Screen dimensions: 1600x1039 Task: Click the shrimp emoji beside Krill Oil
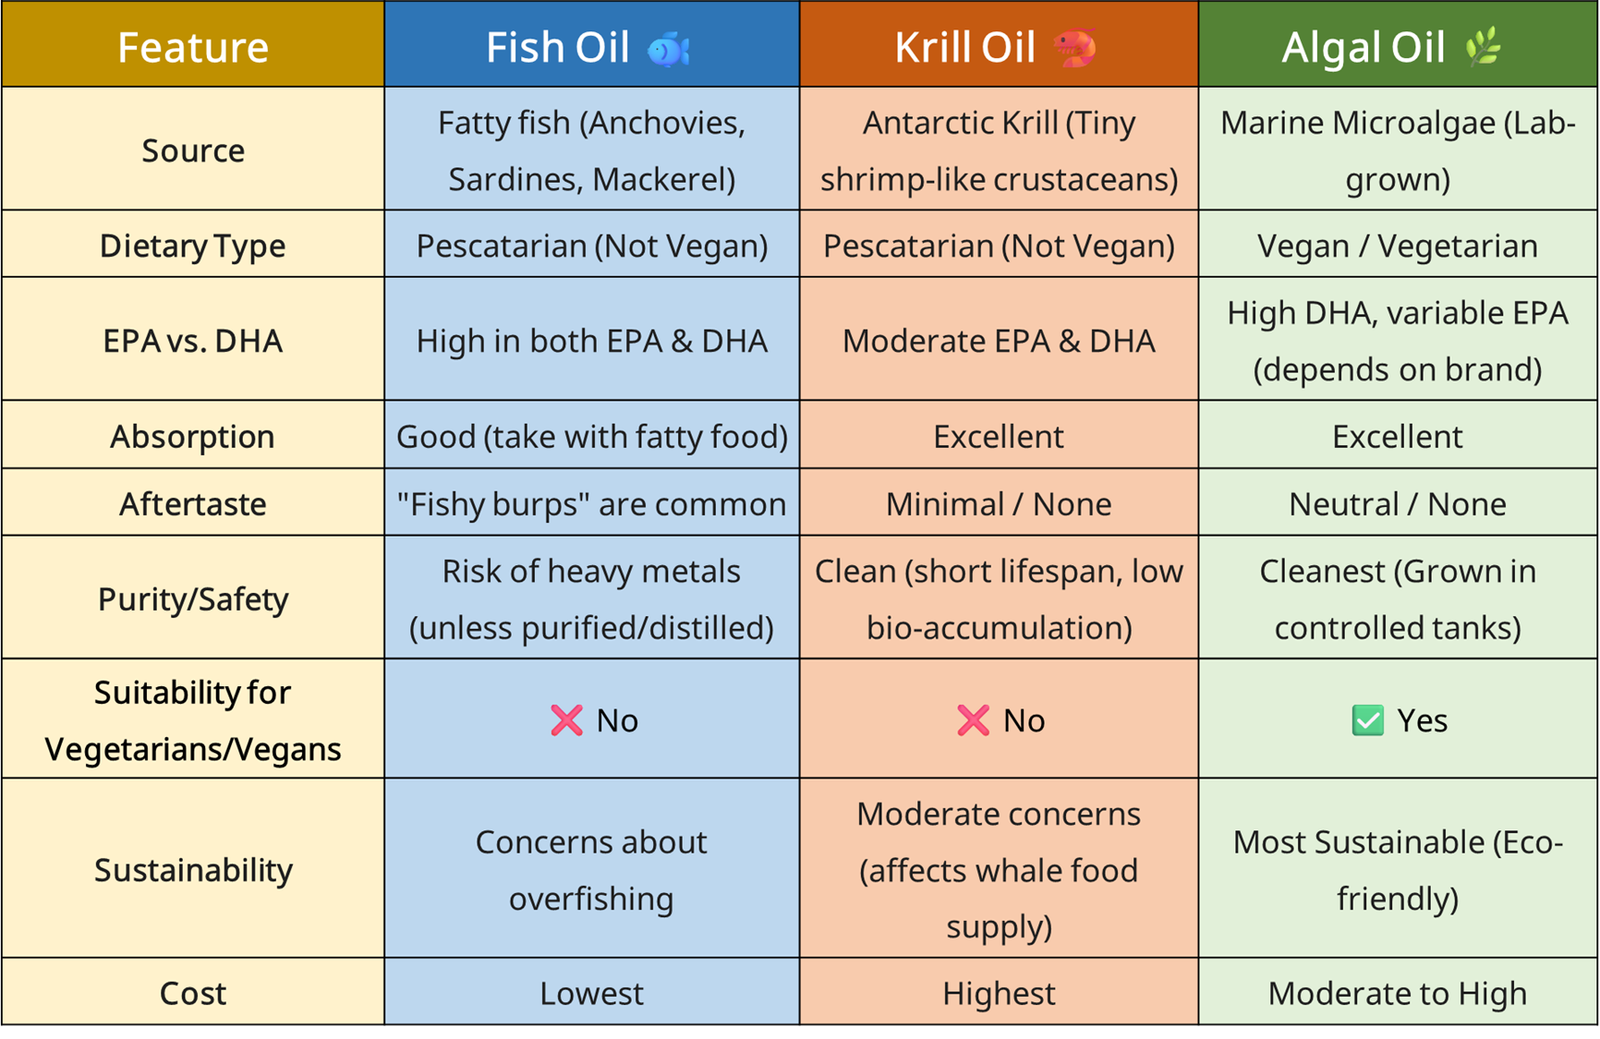pyautogui.click(x=1076, y=48)
